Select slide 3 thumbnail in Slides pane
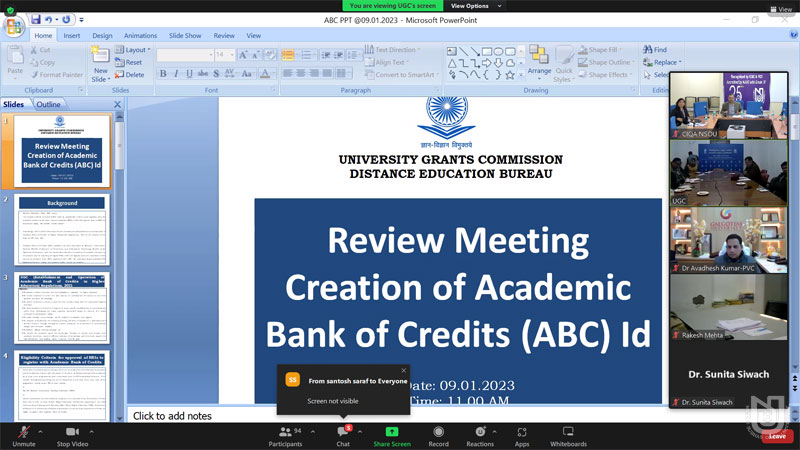Screen dimensions: 800x450 (x=62, y=308)
